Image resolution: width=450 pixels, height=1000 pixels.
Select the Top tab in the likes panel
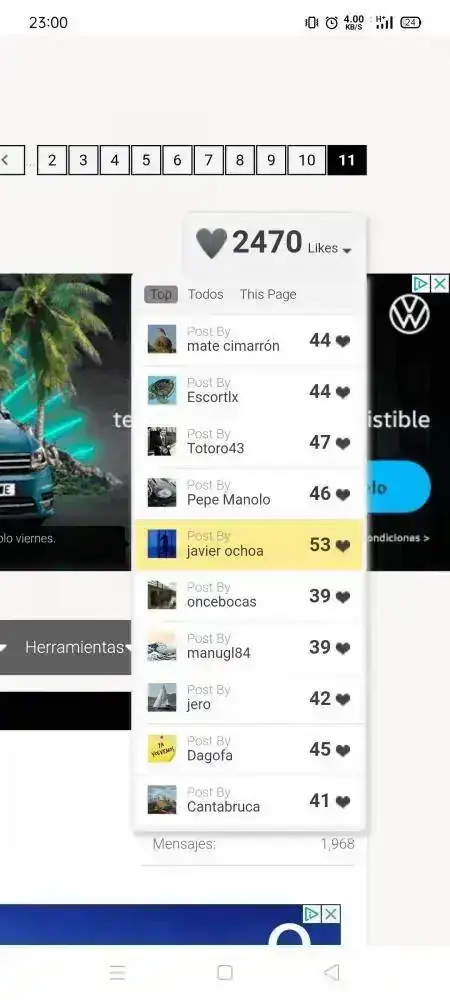(161, 294)
